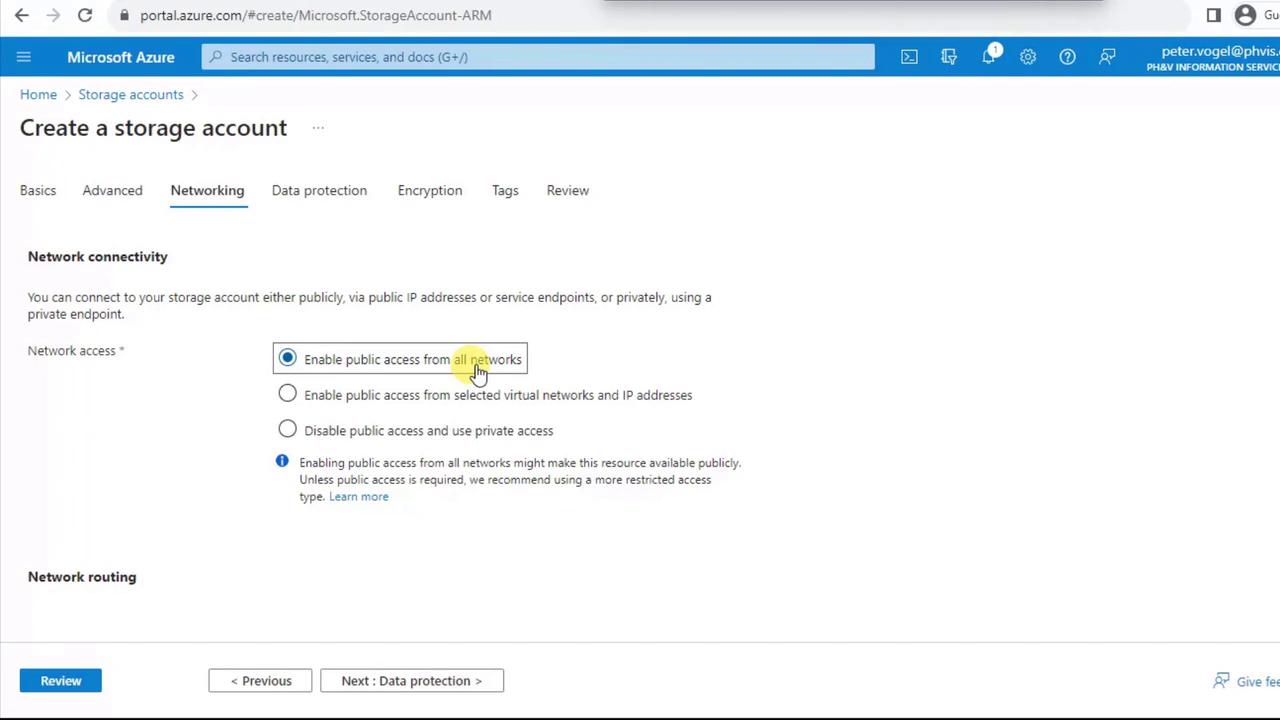This screenshot has height=720, width=1280.
Task: Reload the Azure portal page
Action: click(x=85, y=15)
